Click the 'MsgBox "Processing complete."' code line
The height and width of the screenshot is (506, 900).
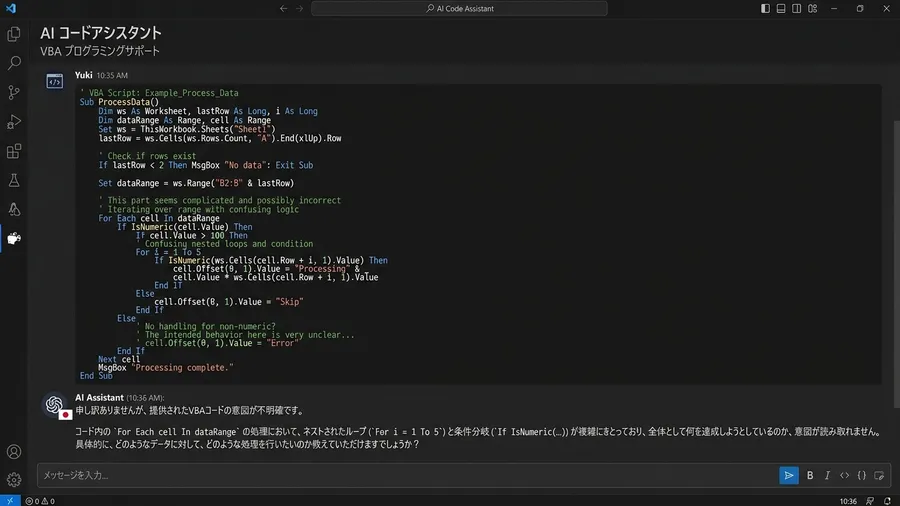165,367
